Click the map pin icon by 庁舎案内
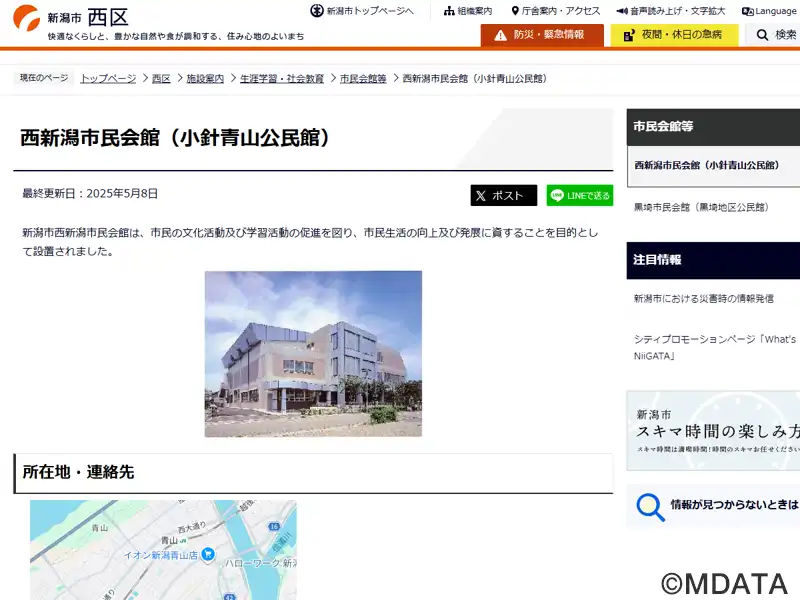Viewport: 800px width, 600px height. coord(515,11)
